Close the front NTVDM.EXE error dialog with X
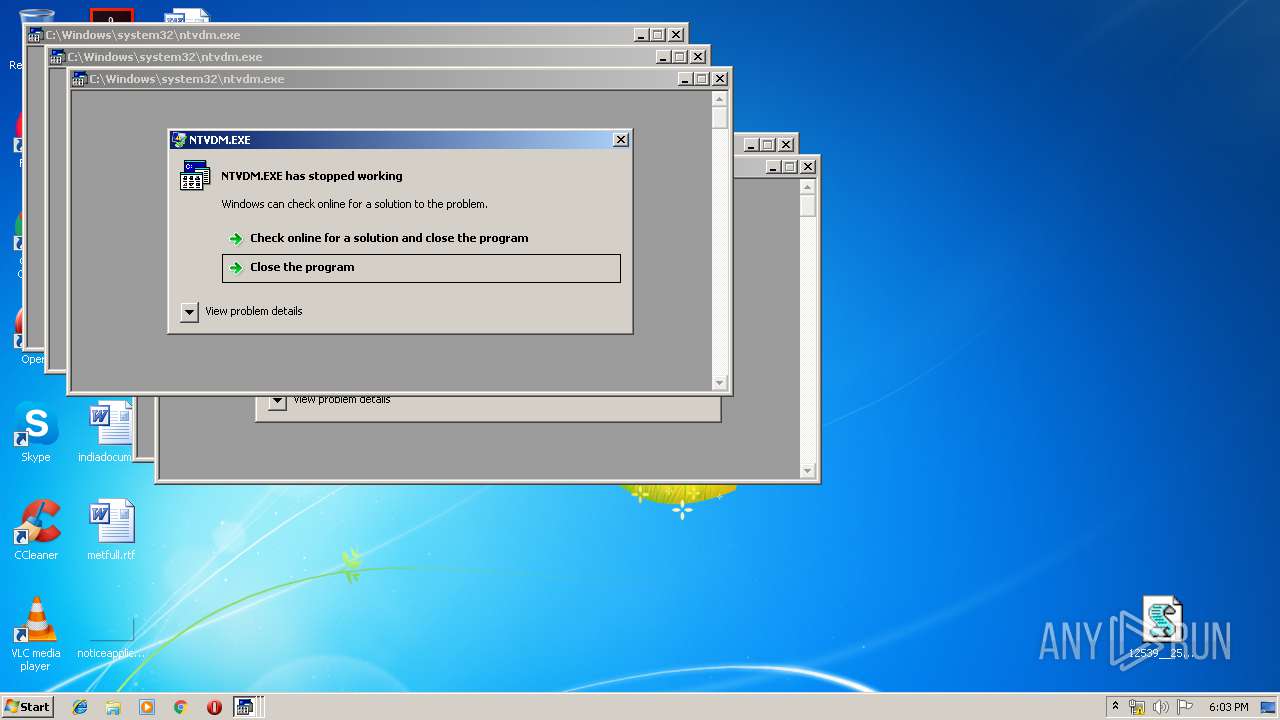1280x720 pixels. (621, 140)
